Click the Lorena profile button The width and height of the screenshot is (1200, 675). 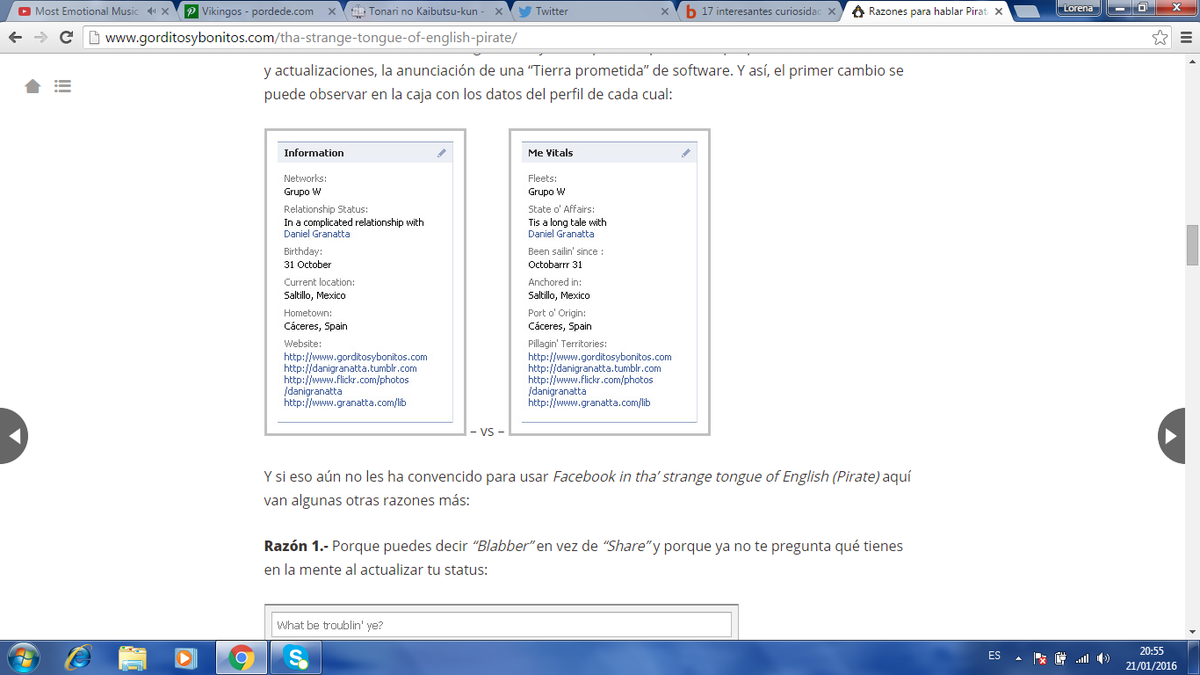pos(1078,8)
